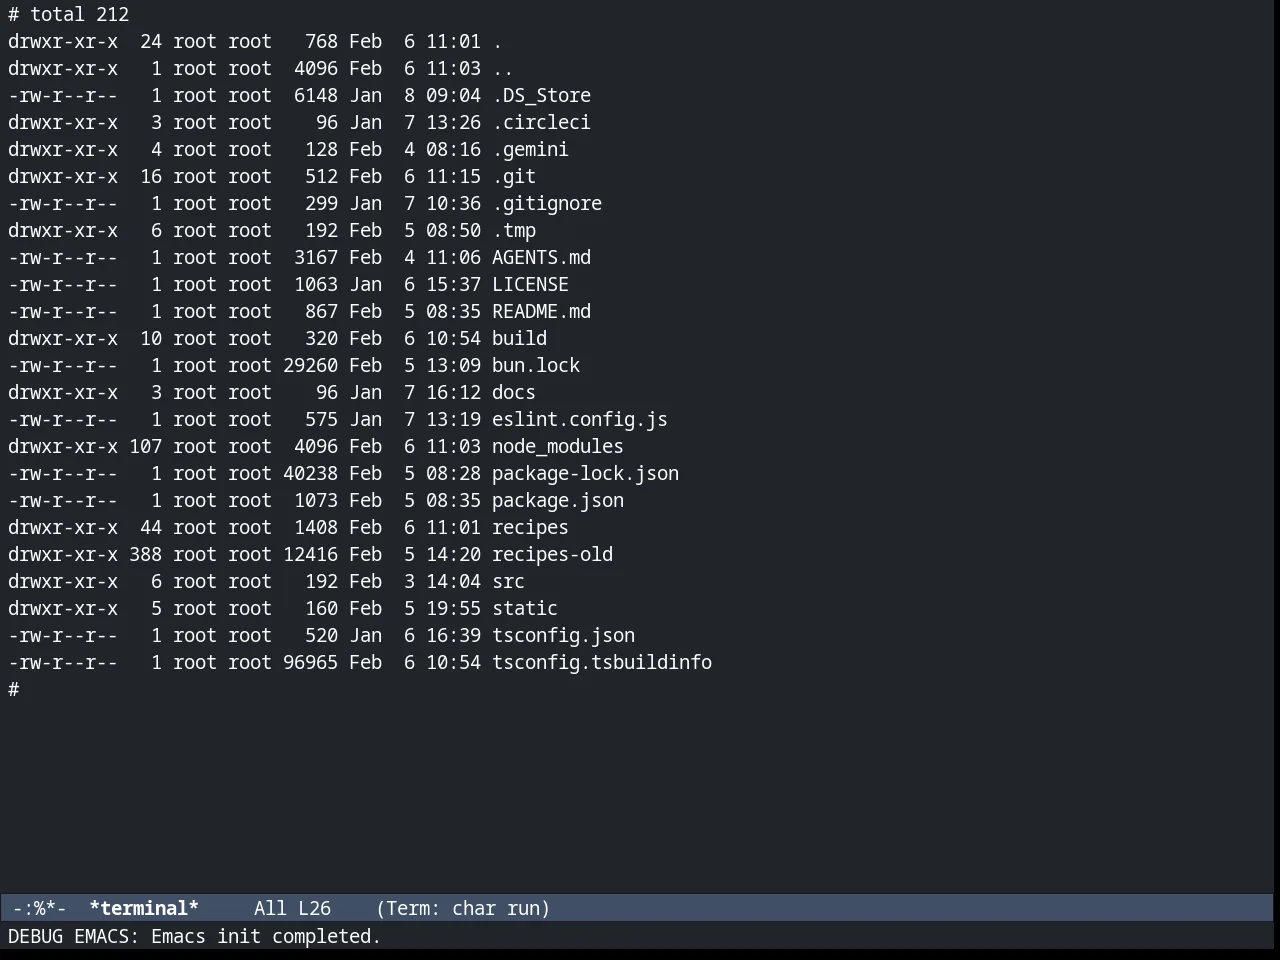
Task: Select the .circleci directory name
Action: pos(541,123)
